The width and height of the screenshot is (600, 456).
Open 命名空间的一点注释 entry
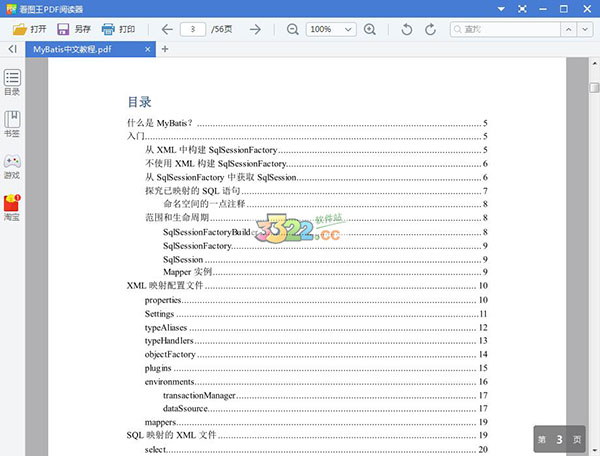325,204
